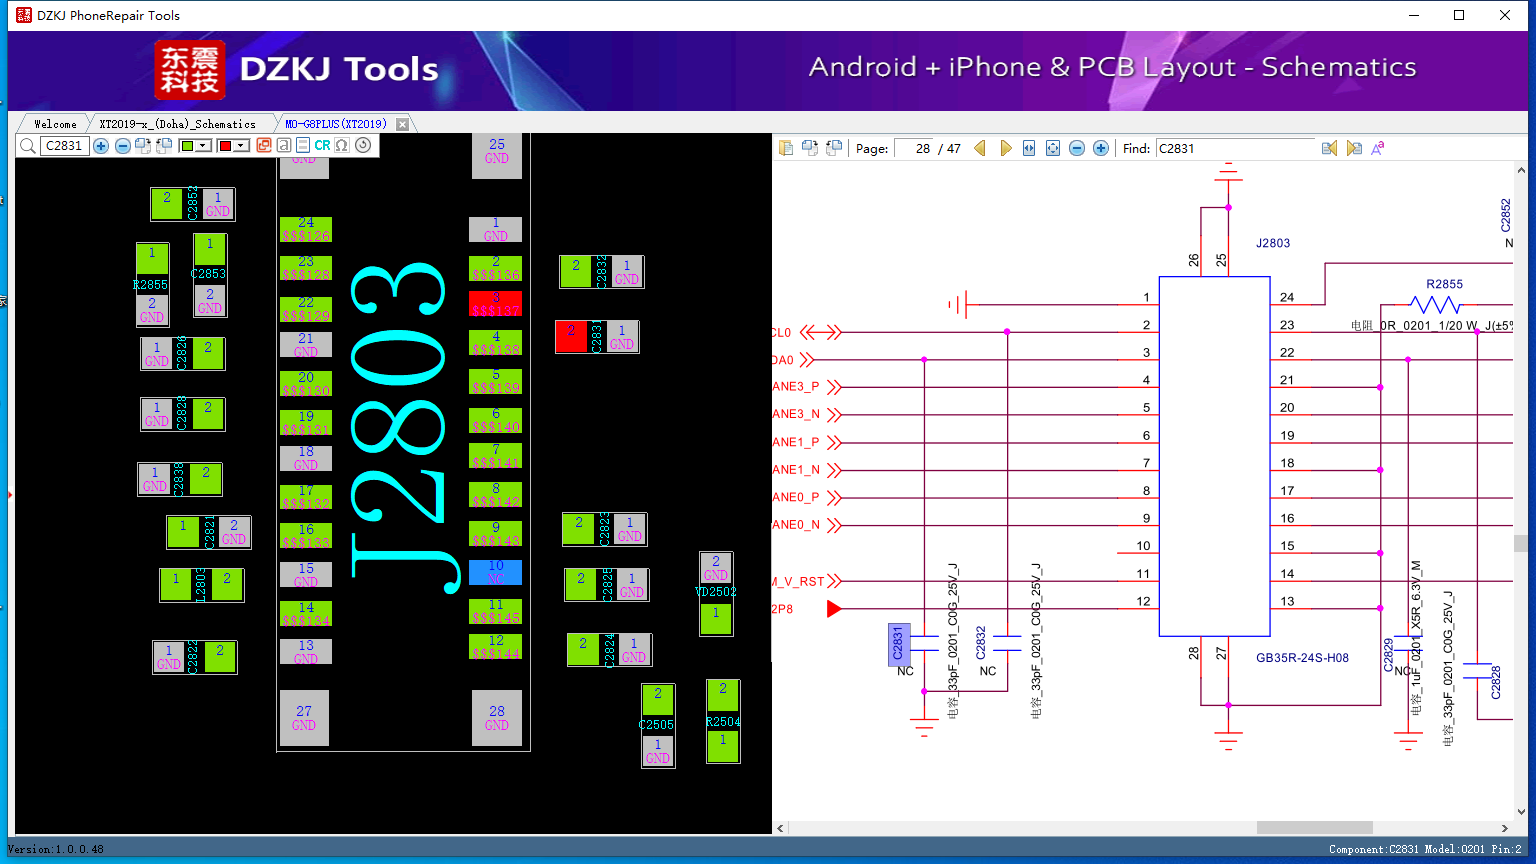Go to the next schematic page
Viewport: 1536px width, 864px height.
(1005, 148)
